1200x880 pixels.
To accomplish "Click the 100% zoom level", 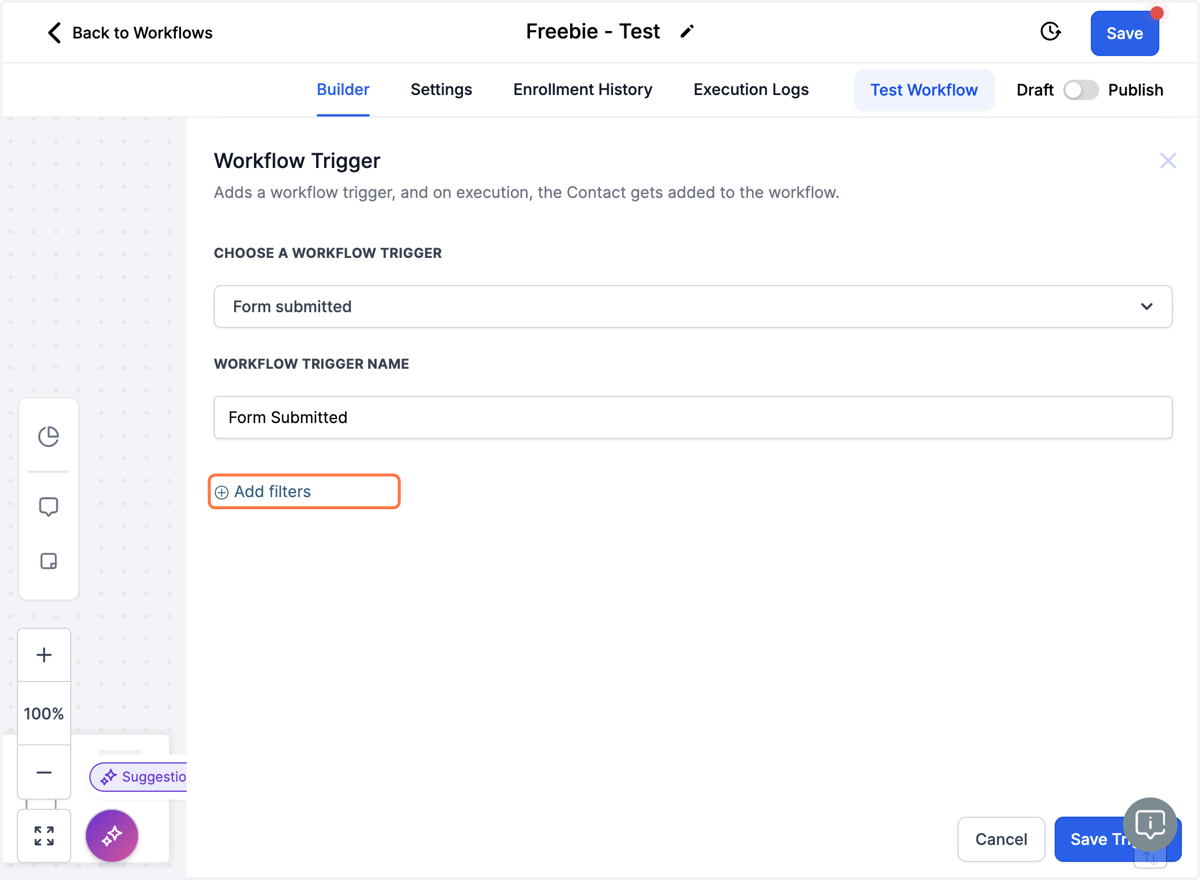I will click(x=44, y=714).
